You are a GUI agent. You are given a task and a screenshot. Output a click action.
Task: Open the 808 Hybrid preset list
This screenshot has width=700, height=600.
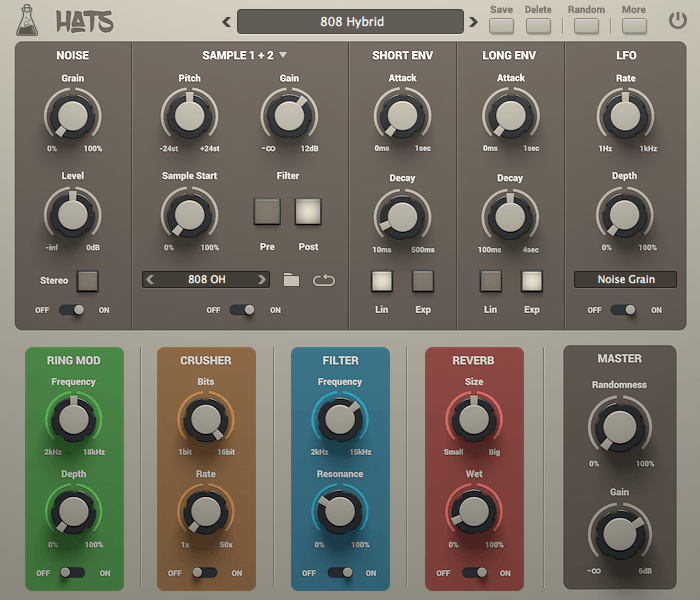click(350, 22)
